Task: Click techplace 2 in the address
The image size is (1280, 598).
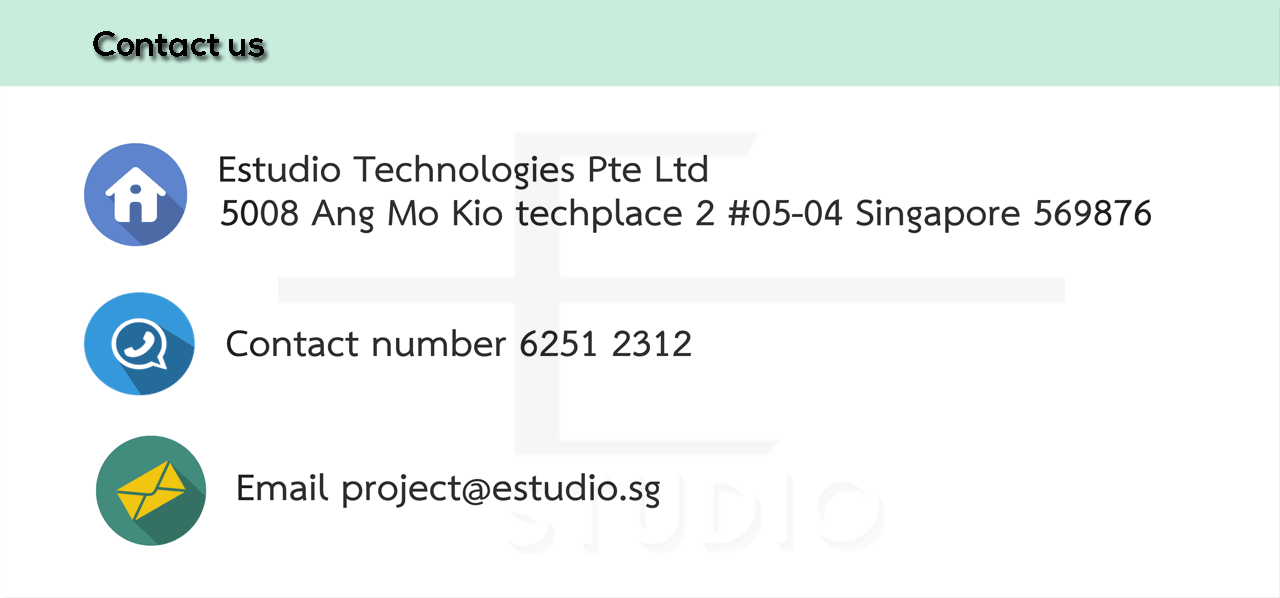Action: coord(616,214)
